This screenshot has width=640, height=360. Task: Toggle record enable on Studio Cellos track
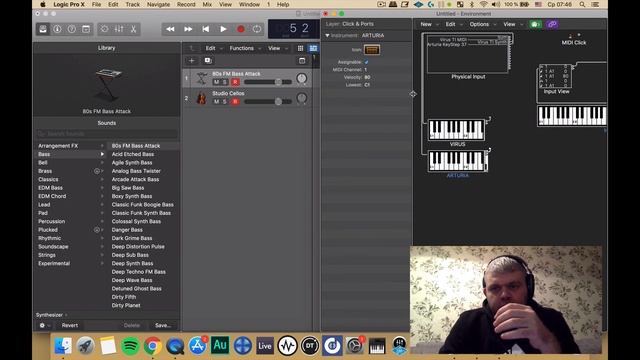[x=235, y=101]
